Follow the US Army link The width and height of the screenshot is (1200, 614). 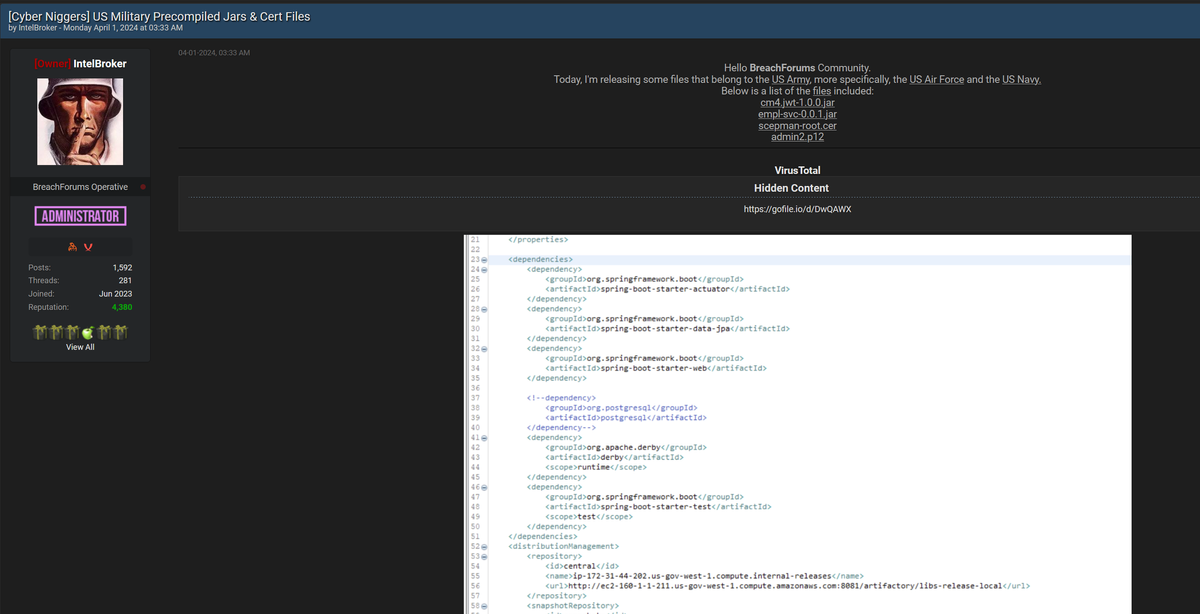point(790,79)
